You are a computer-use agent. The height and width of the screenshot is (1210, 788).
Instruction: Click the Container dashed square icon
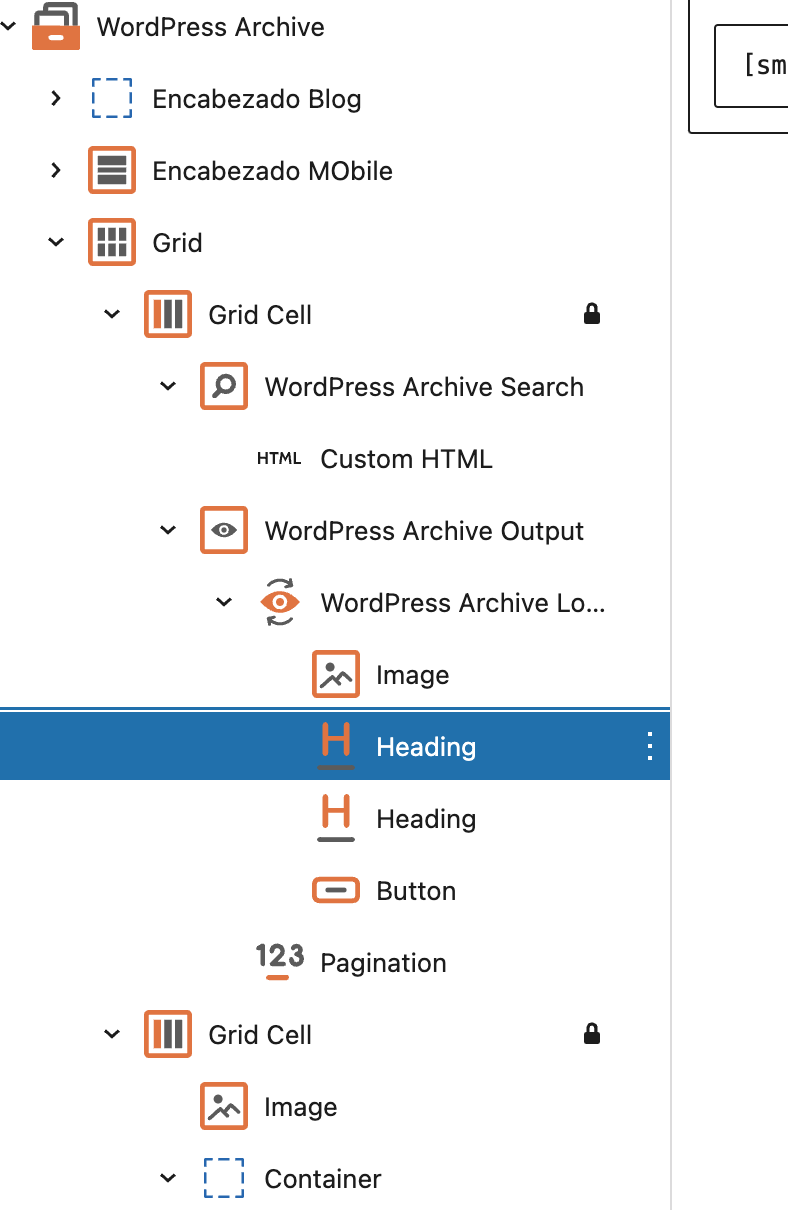coord(224,1179)
